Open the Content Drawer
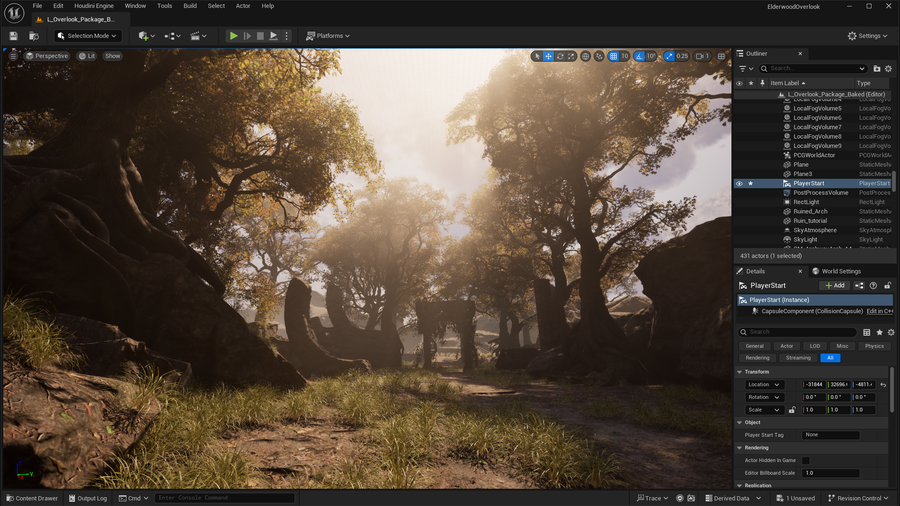Image resolution: width=900 pixels, height=506 pixels. pyautogui.click(x=32, y=498)
